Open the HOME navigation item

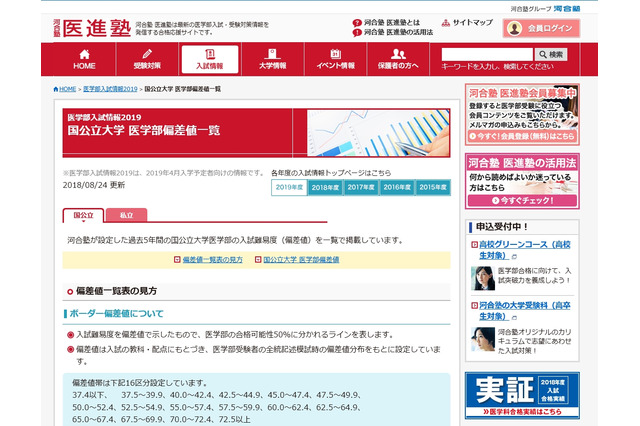84,60
